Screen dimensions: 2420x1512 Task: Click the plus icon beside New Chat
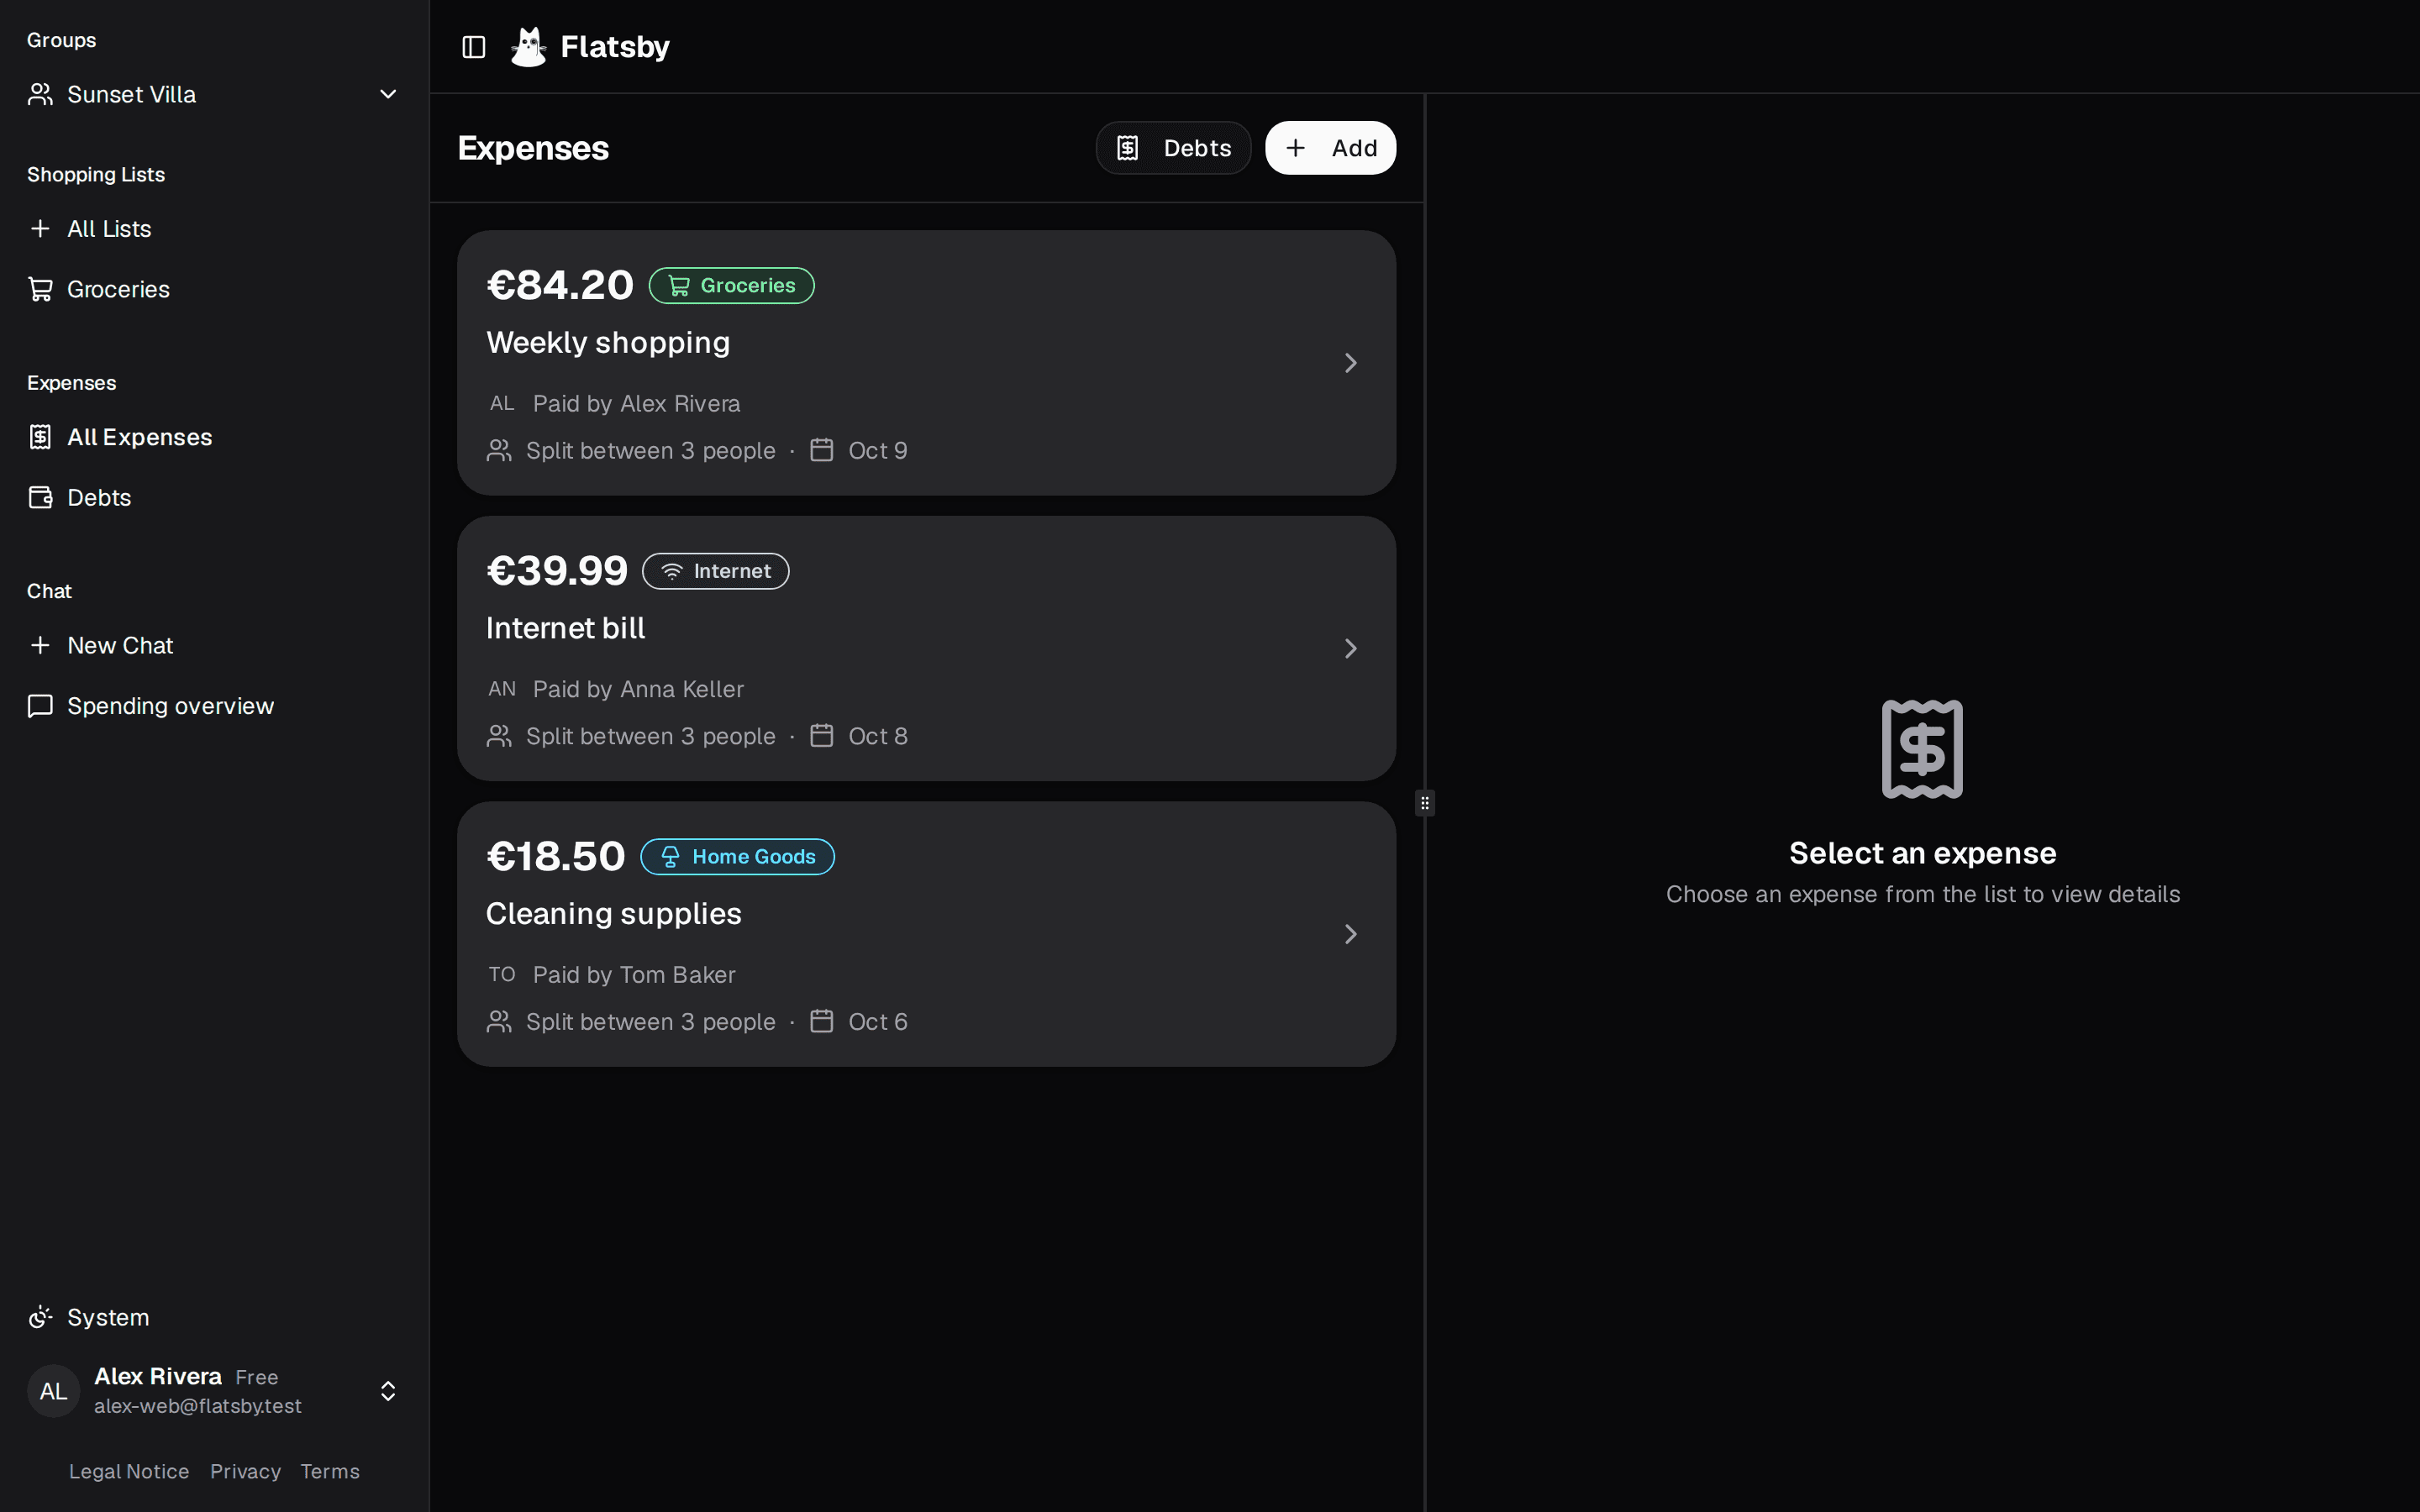coord(40,645)
